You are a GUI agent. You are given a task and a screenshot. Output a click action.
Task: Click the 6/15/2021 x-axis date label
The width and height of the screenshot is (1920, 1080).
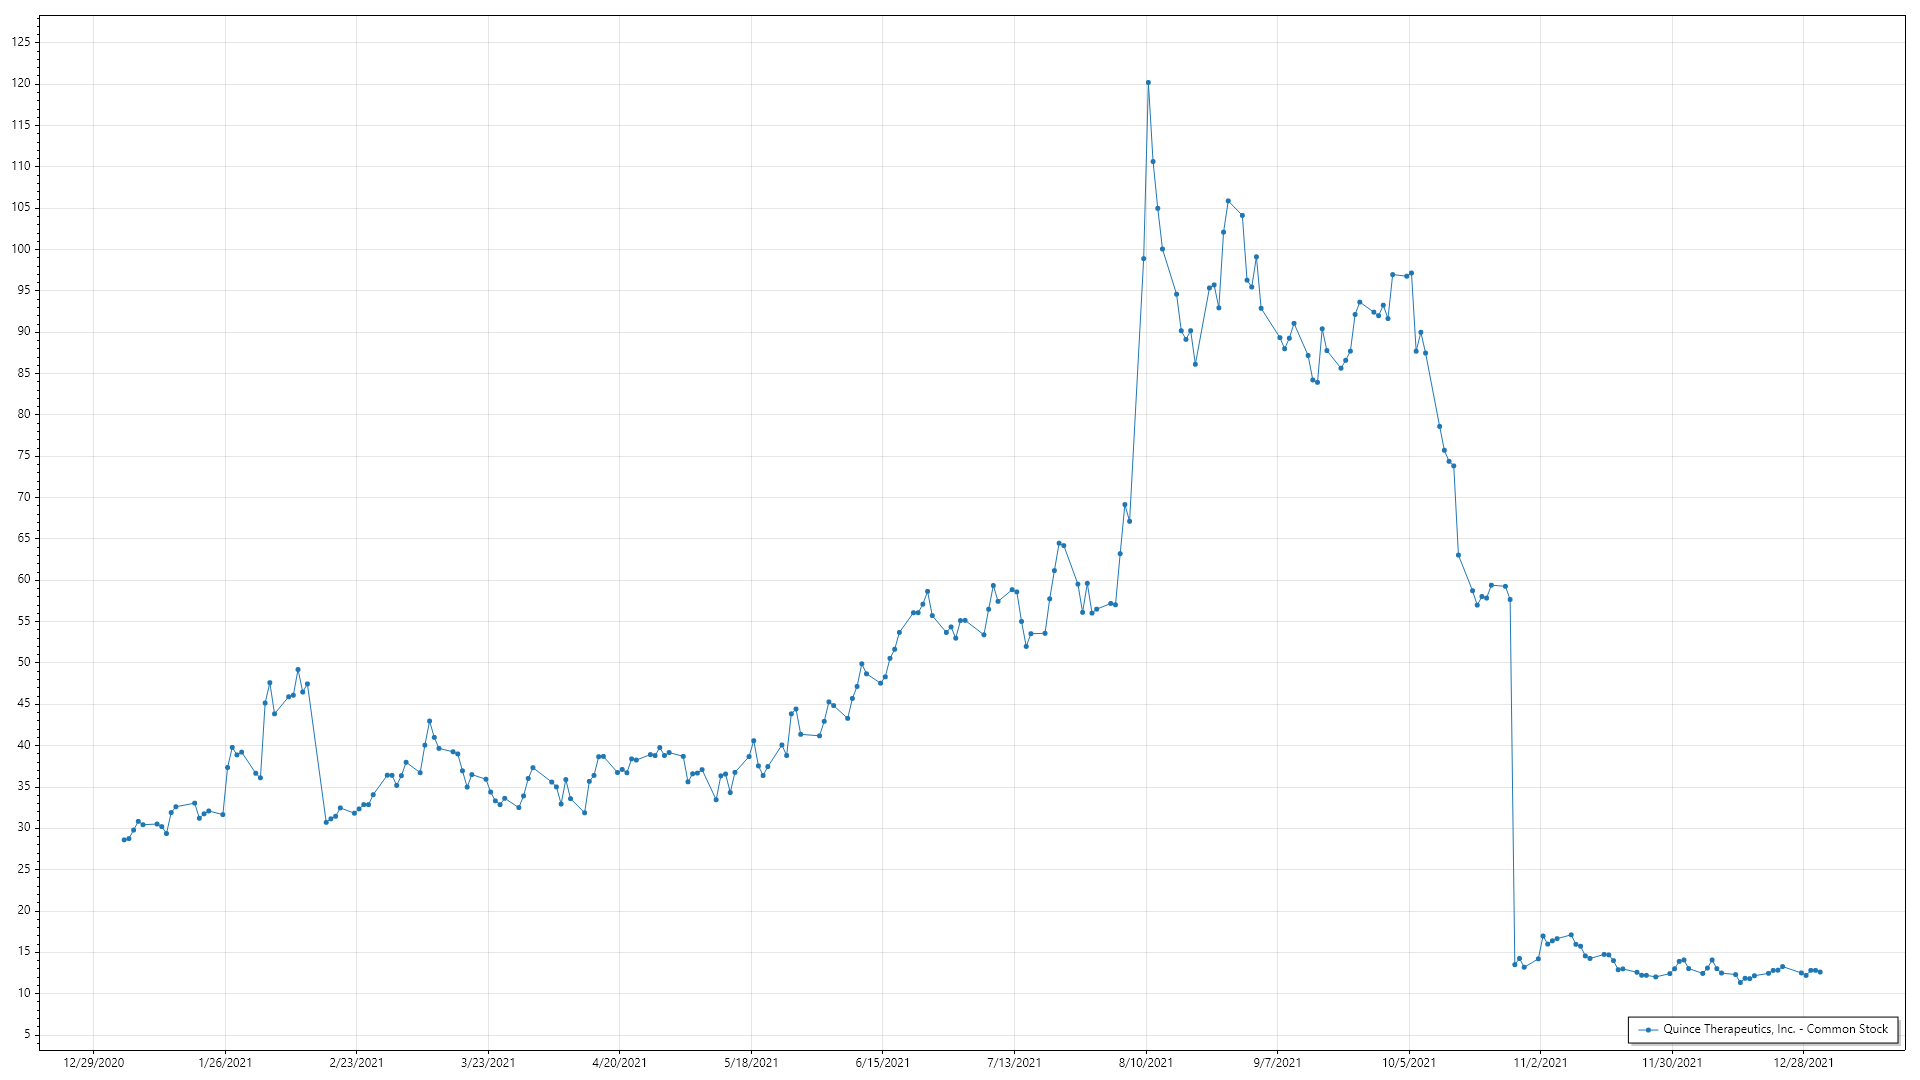pyautogui.click(x=882, y=1062)
